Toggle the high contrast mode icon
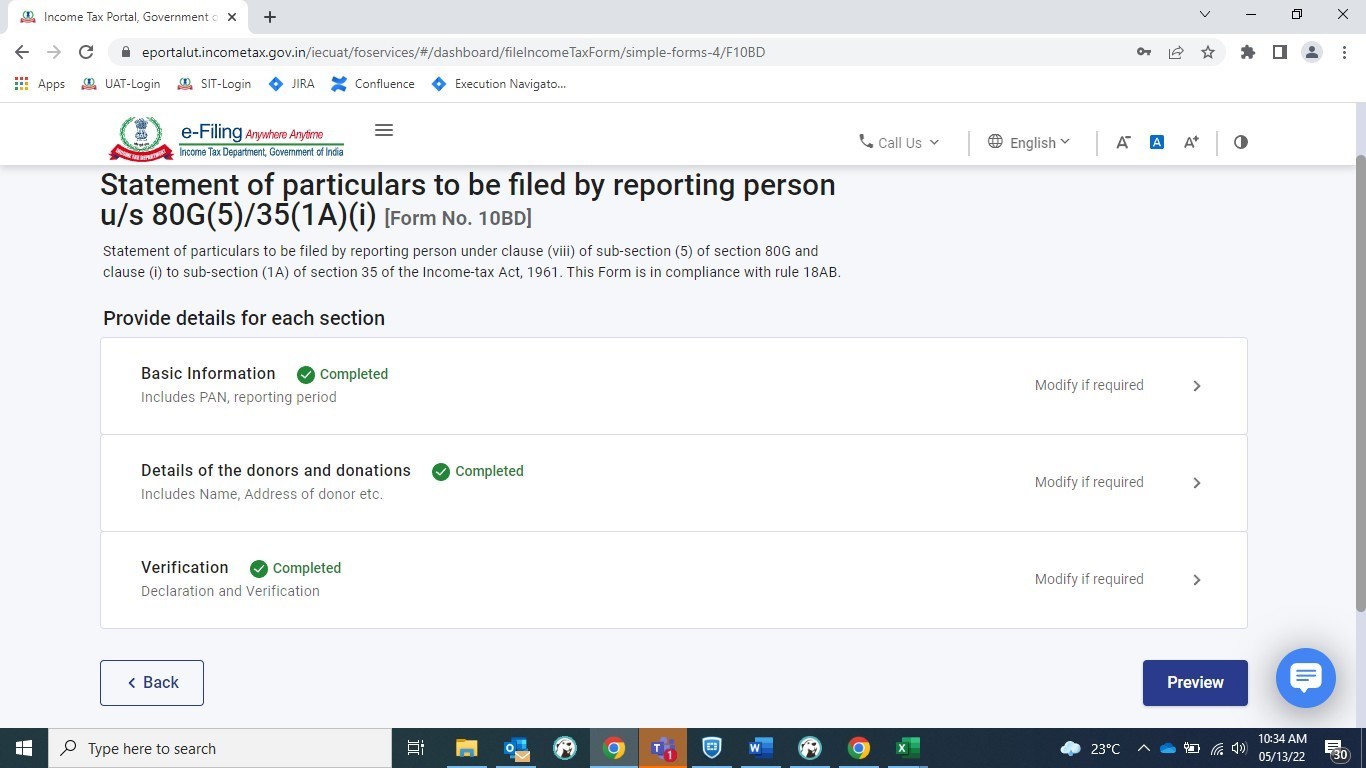The image size is (1366, 768). pos(1241,142)
